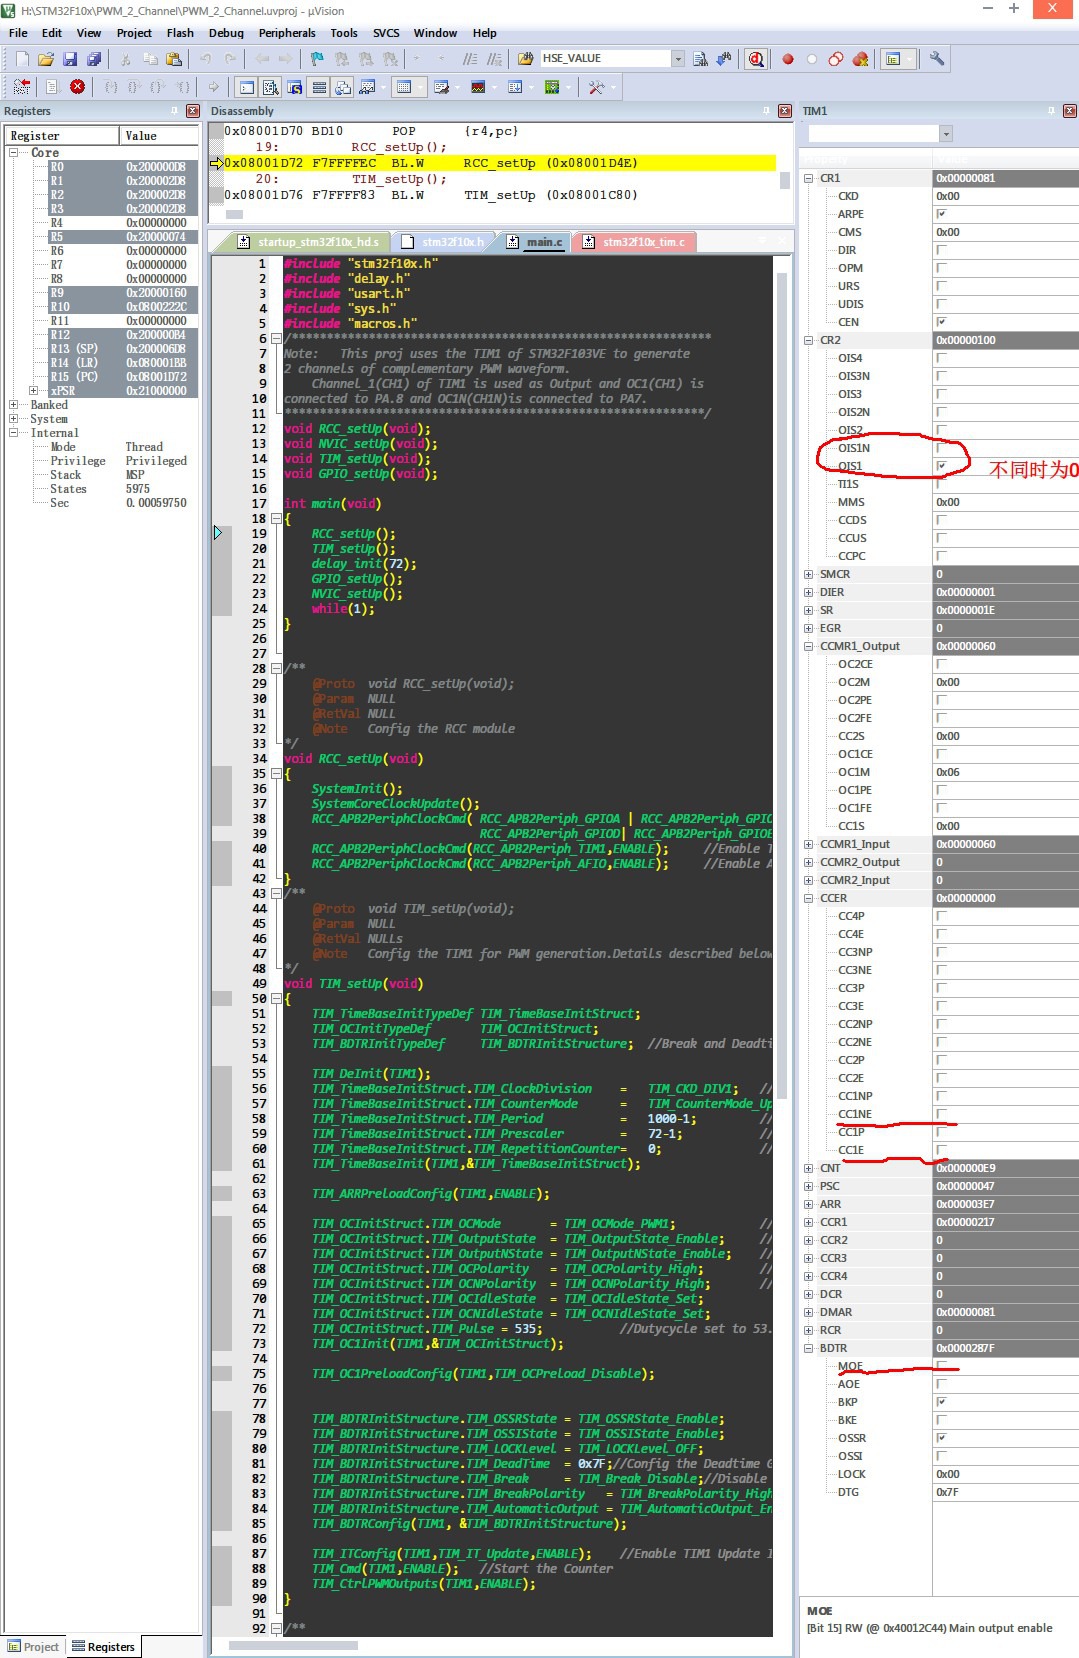Enable the MOE checkbox in BDTR
The width and height of the screenshot is (1079, 1658).
tap(941, 1366)
